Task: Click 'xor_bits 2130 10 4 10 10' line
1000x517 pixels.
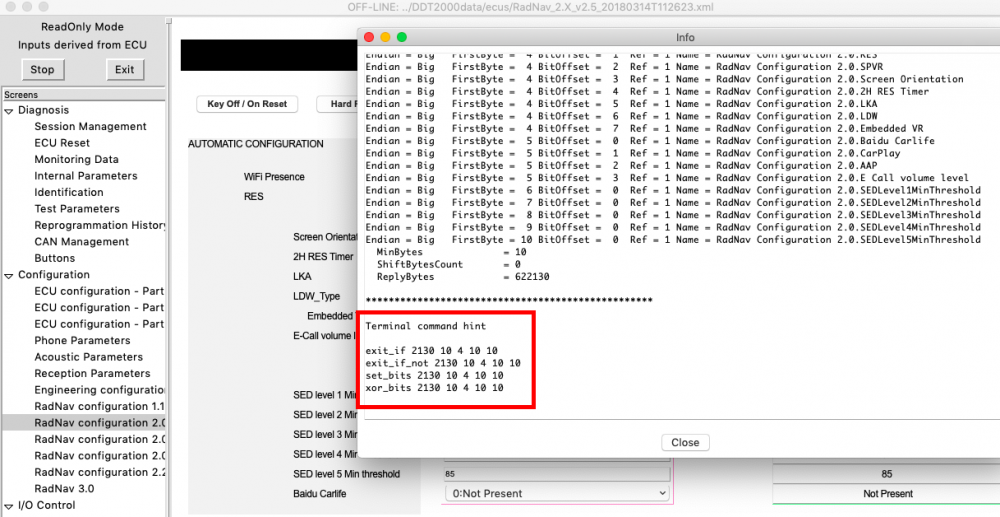Action: point(434,388)
